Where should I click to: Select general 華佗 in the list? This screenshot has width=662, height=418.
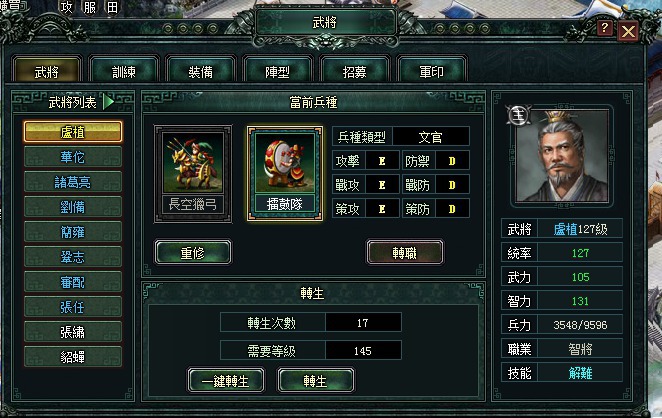(73, 157)
